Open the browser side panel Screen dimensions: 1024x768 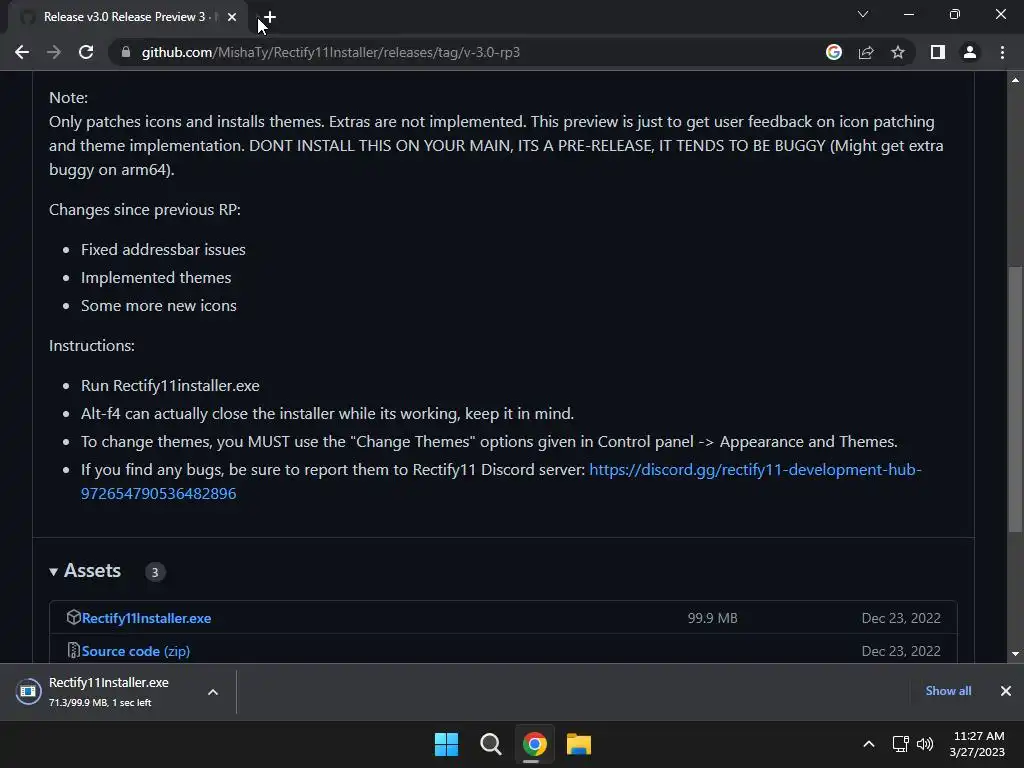938,52
